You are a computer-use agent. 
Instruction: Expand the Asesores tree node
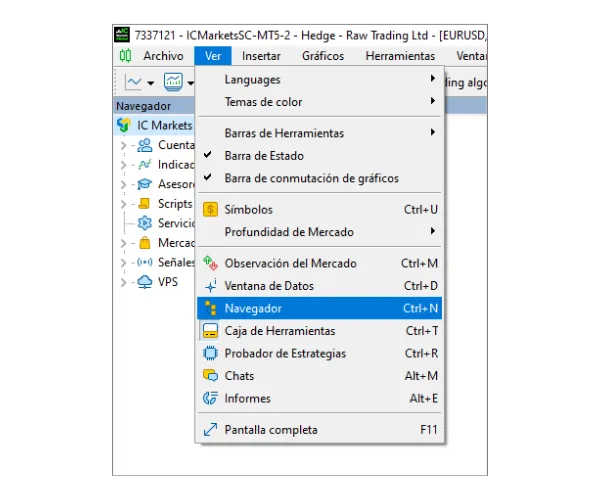pyautogui.click(x=123, y=184)
